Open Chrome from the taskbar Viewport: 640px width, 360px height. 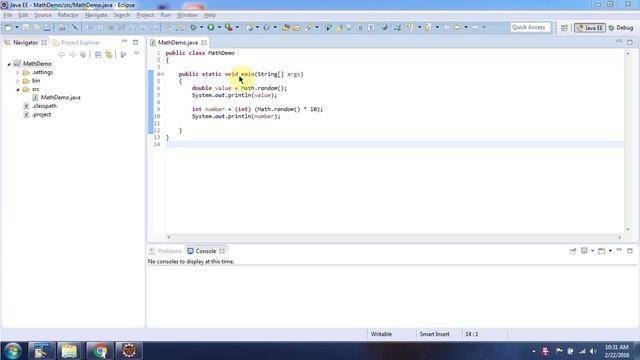pyautogui.click(x=100, y=351)
